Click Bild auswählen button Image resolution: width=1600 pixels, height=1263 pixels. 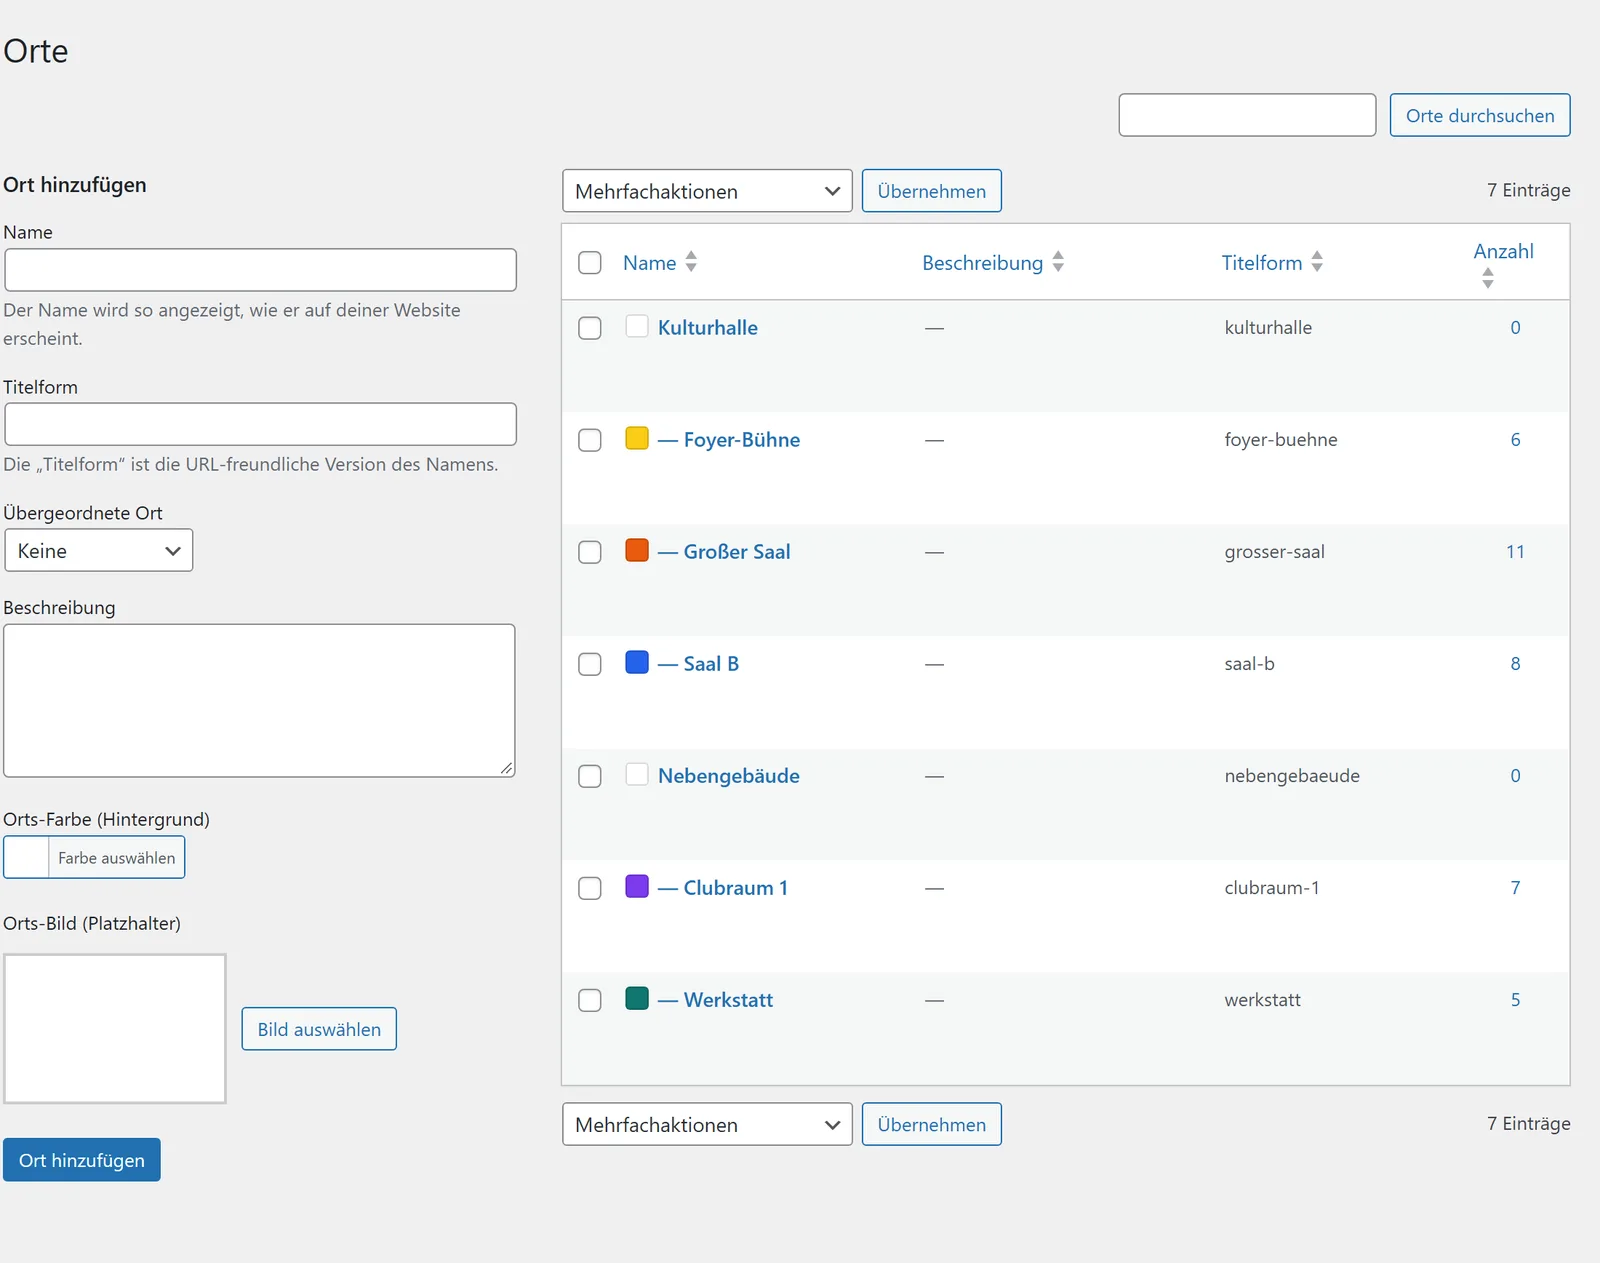(x=319, y=1029)
